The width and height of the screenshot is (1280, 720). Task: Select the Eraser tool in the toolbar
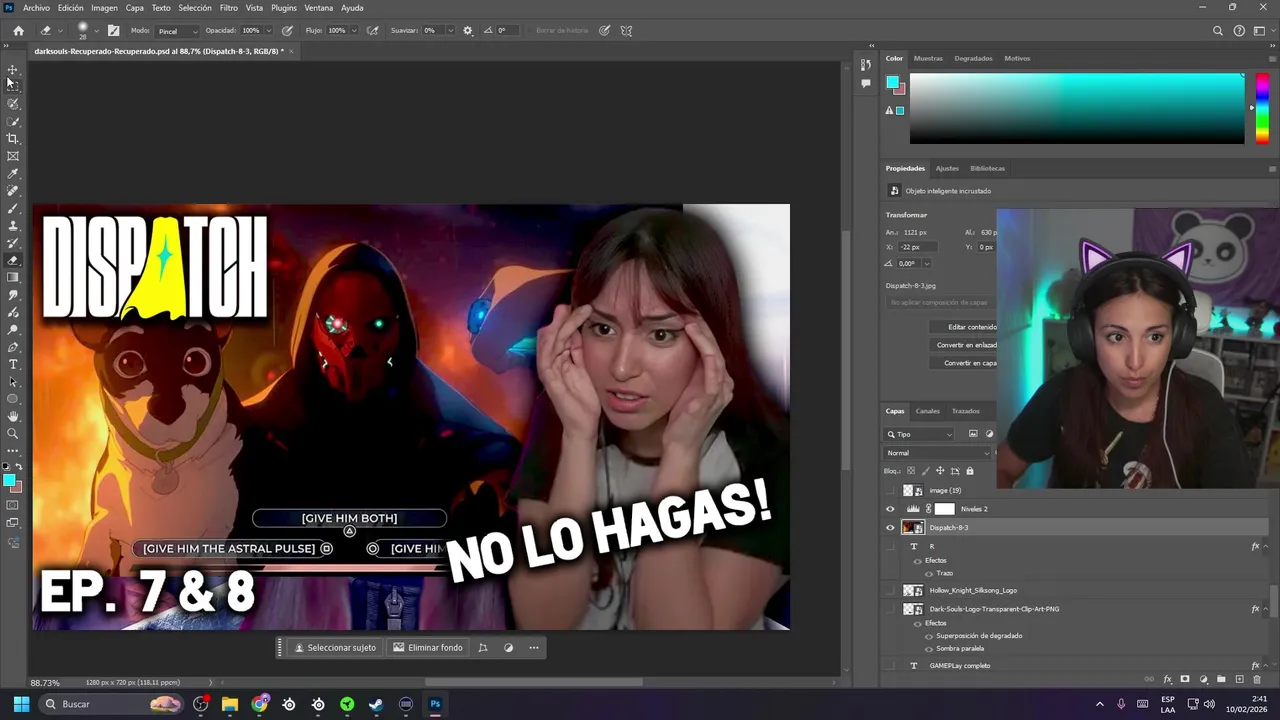coord(13,260)
